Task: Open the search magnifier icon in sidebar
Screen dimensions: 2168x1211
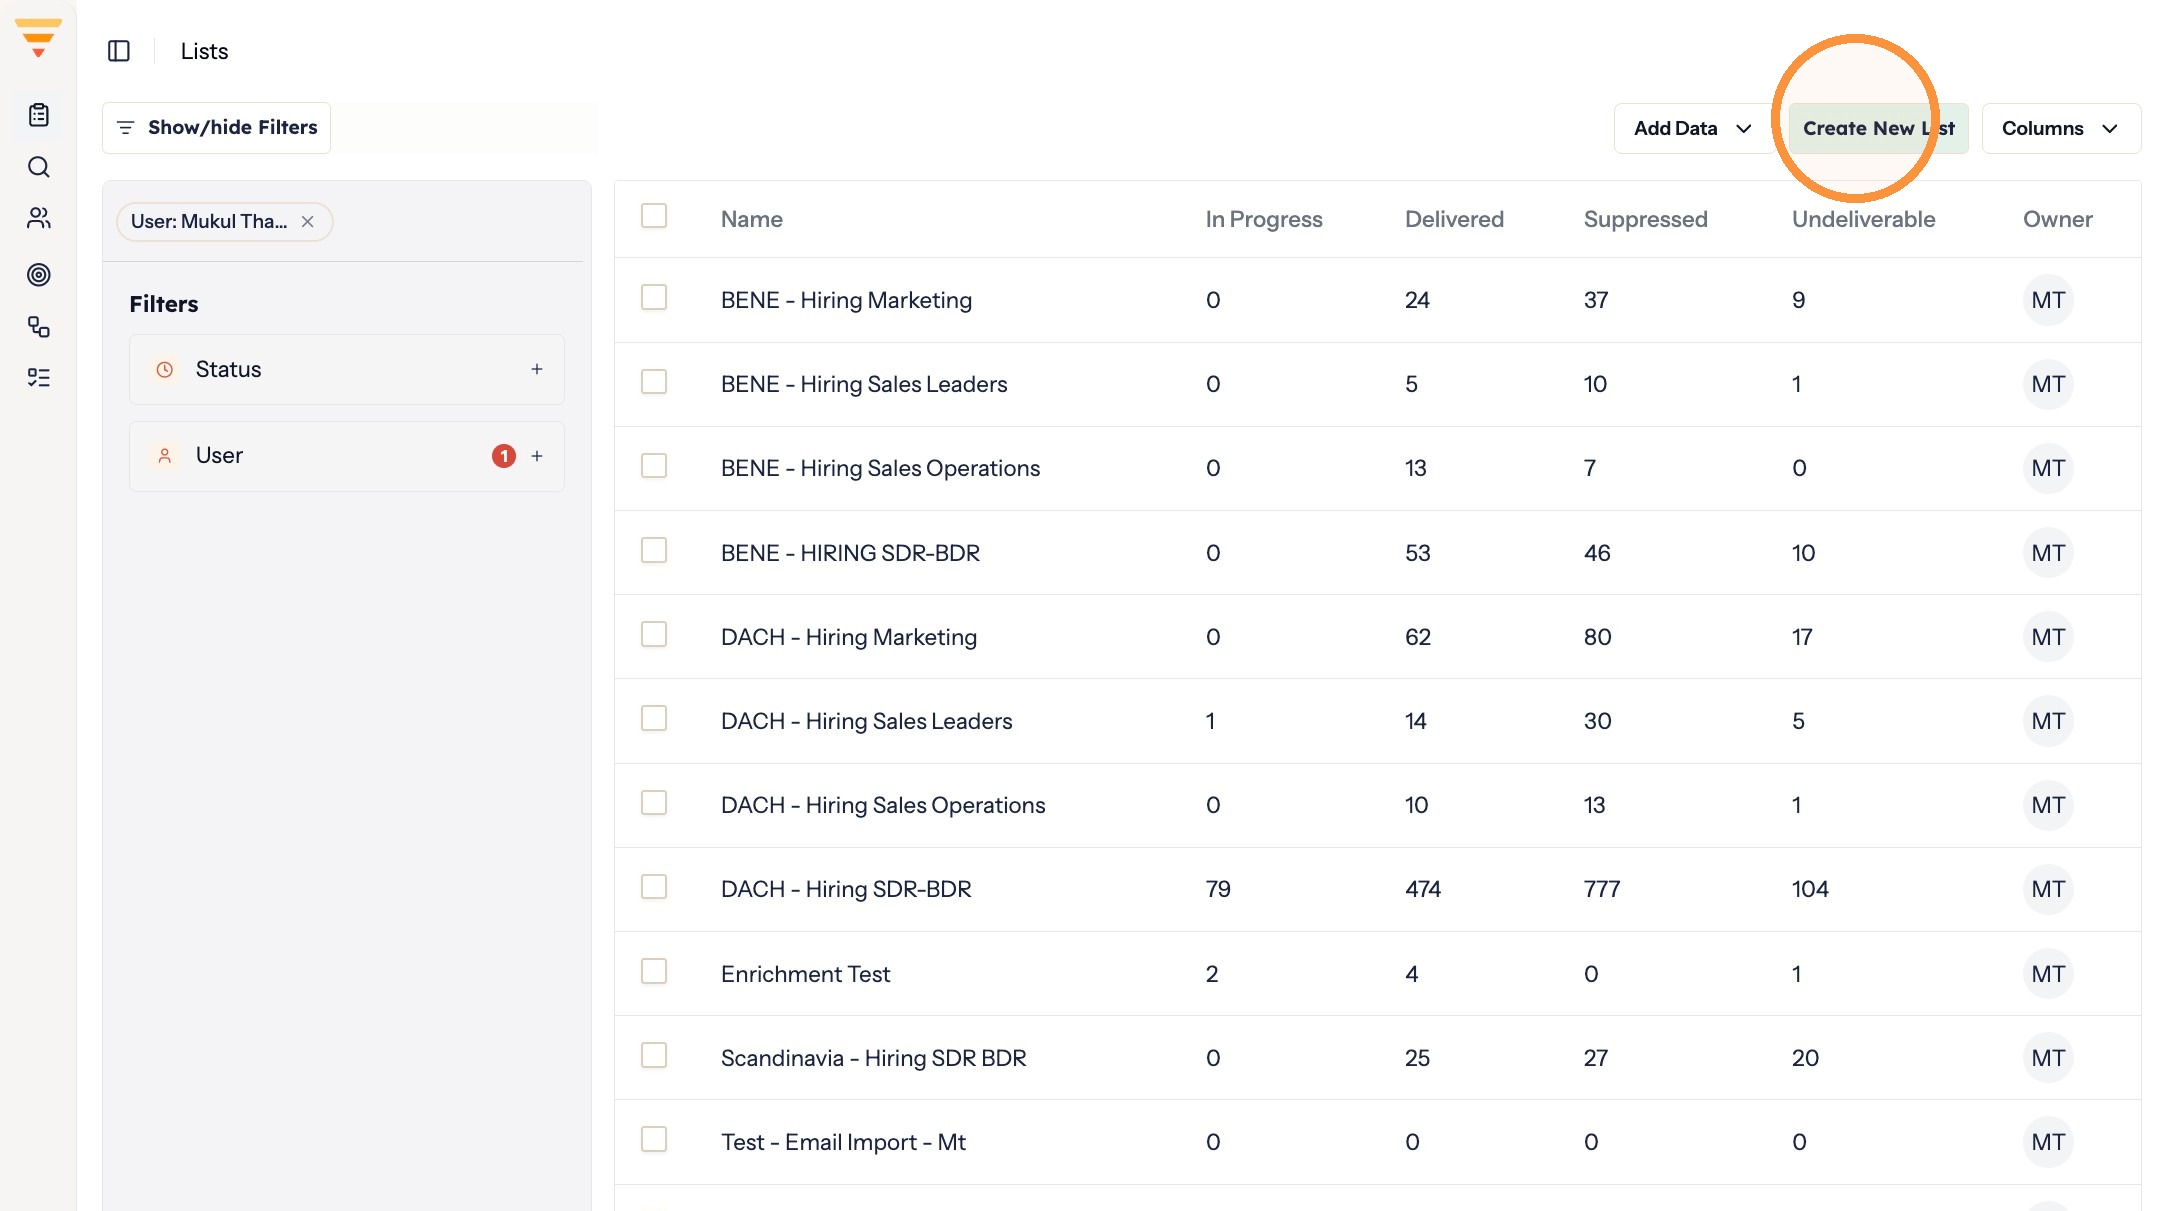Action: 39,167
